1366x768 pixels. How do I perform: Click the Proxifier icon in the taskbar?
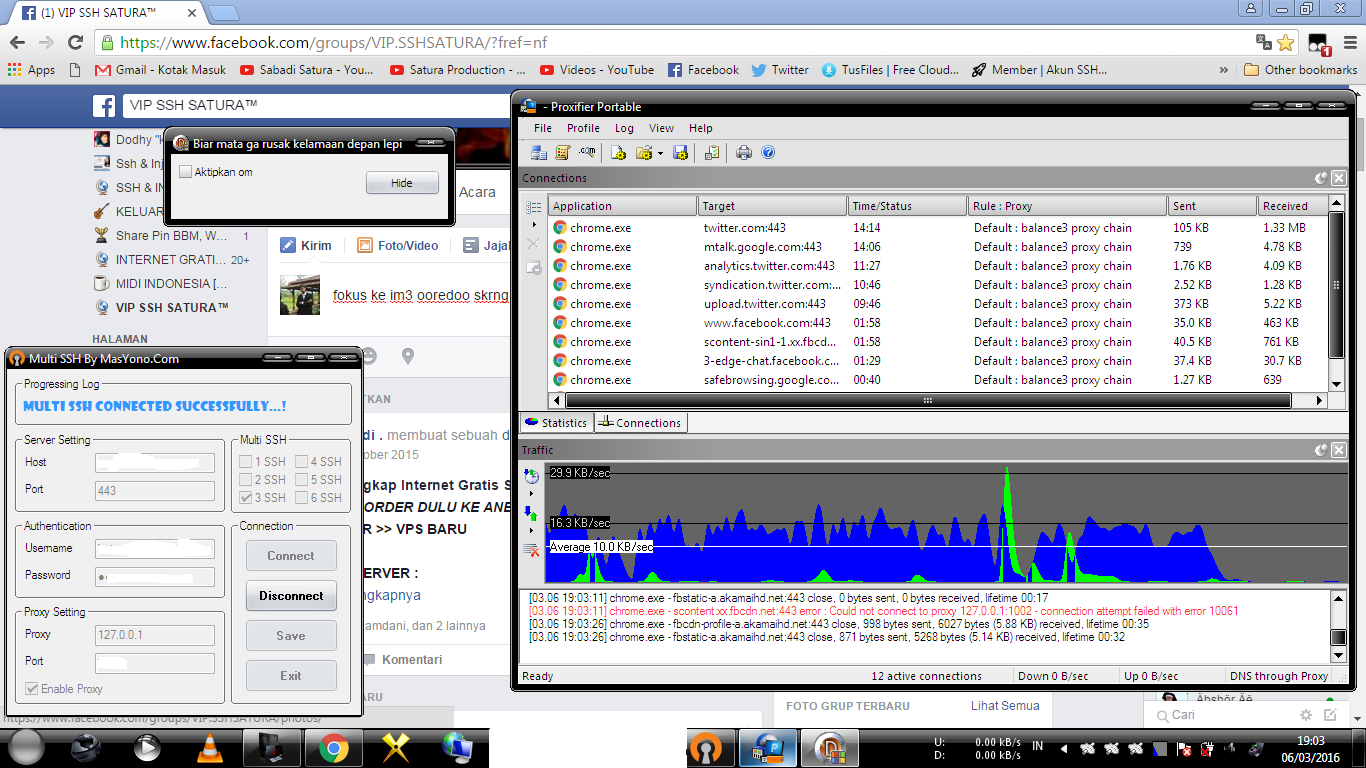[x=768, y=748]
